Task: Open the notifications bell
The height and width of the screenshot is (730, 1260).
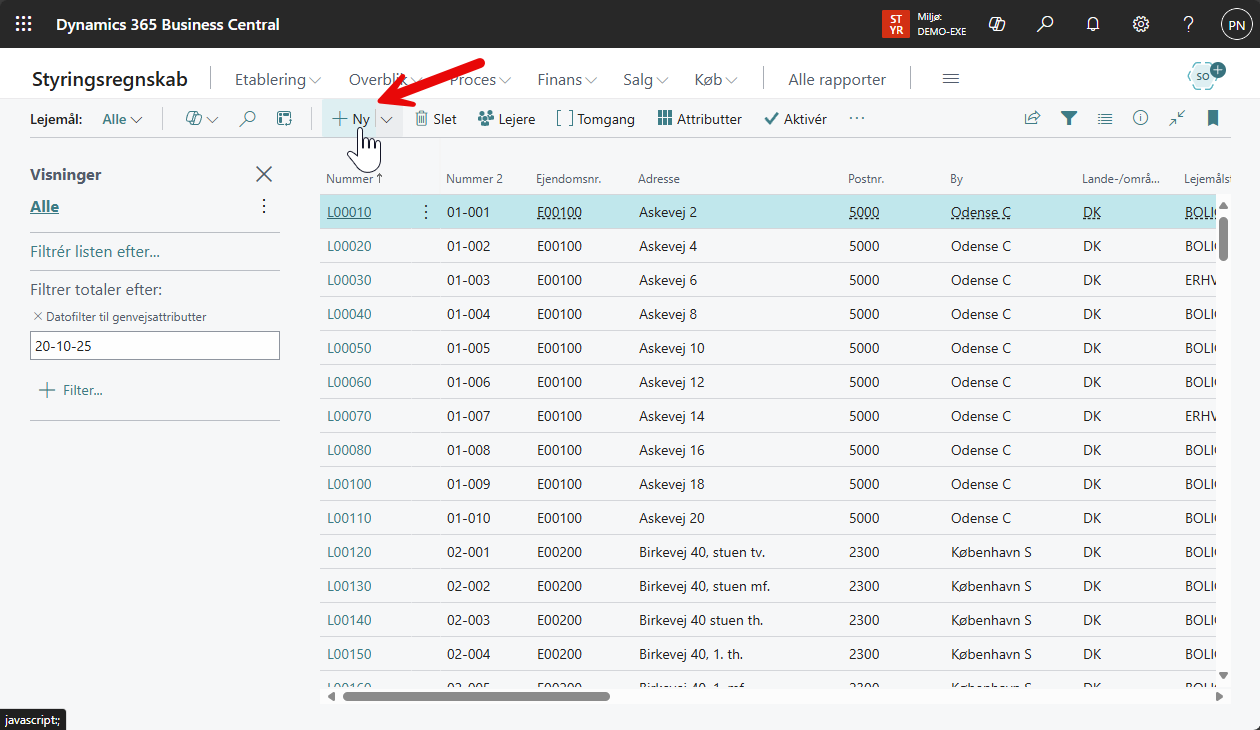Action: (1093, 24)
